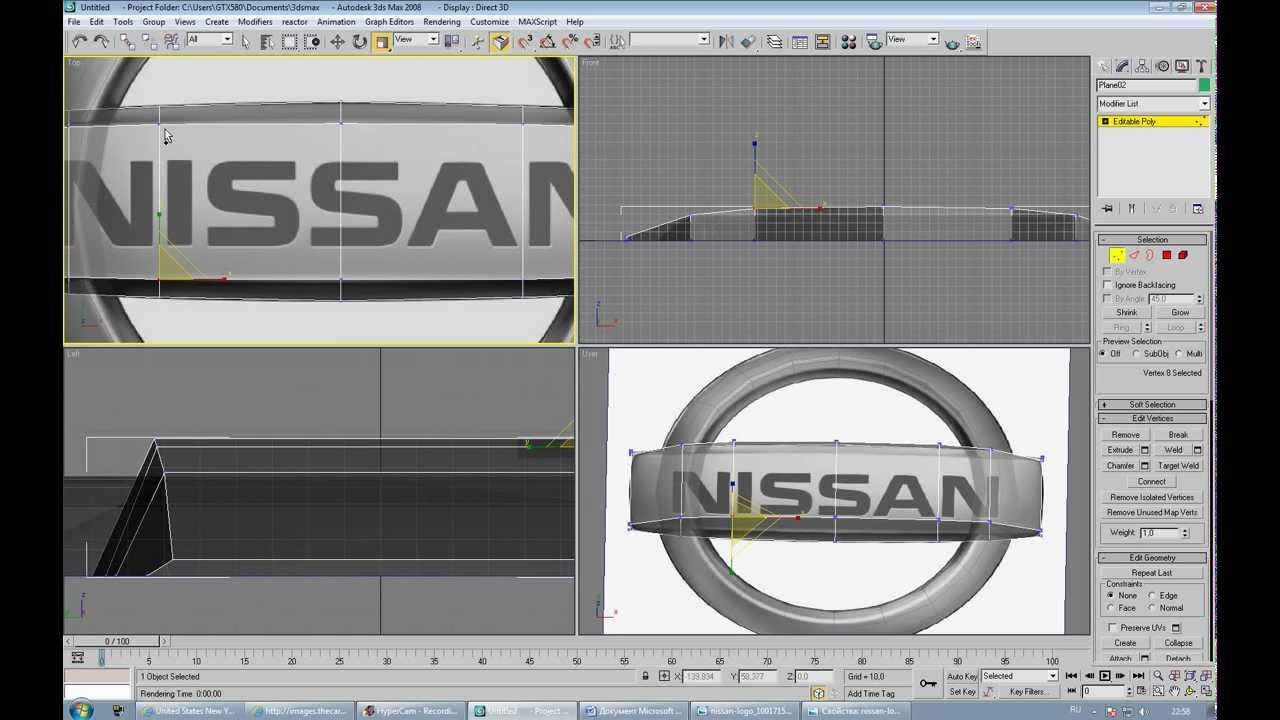This screenshot has height=720, width=1280.
Task: Activate Select and Rotate tool
Action: [x=360, y=41]
